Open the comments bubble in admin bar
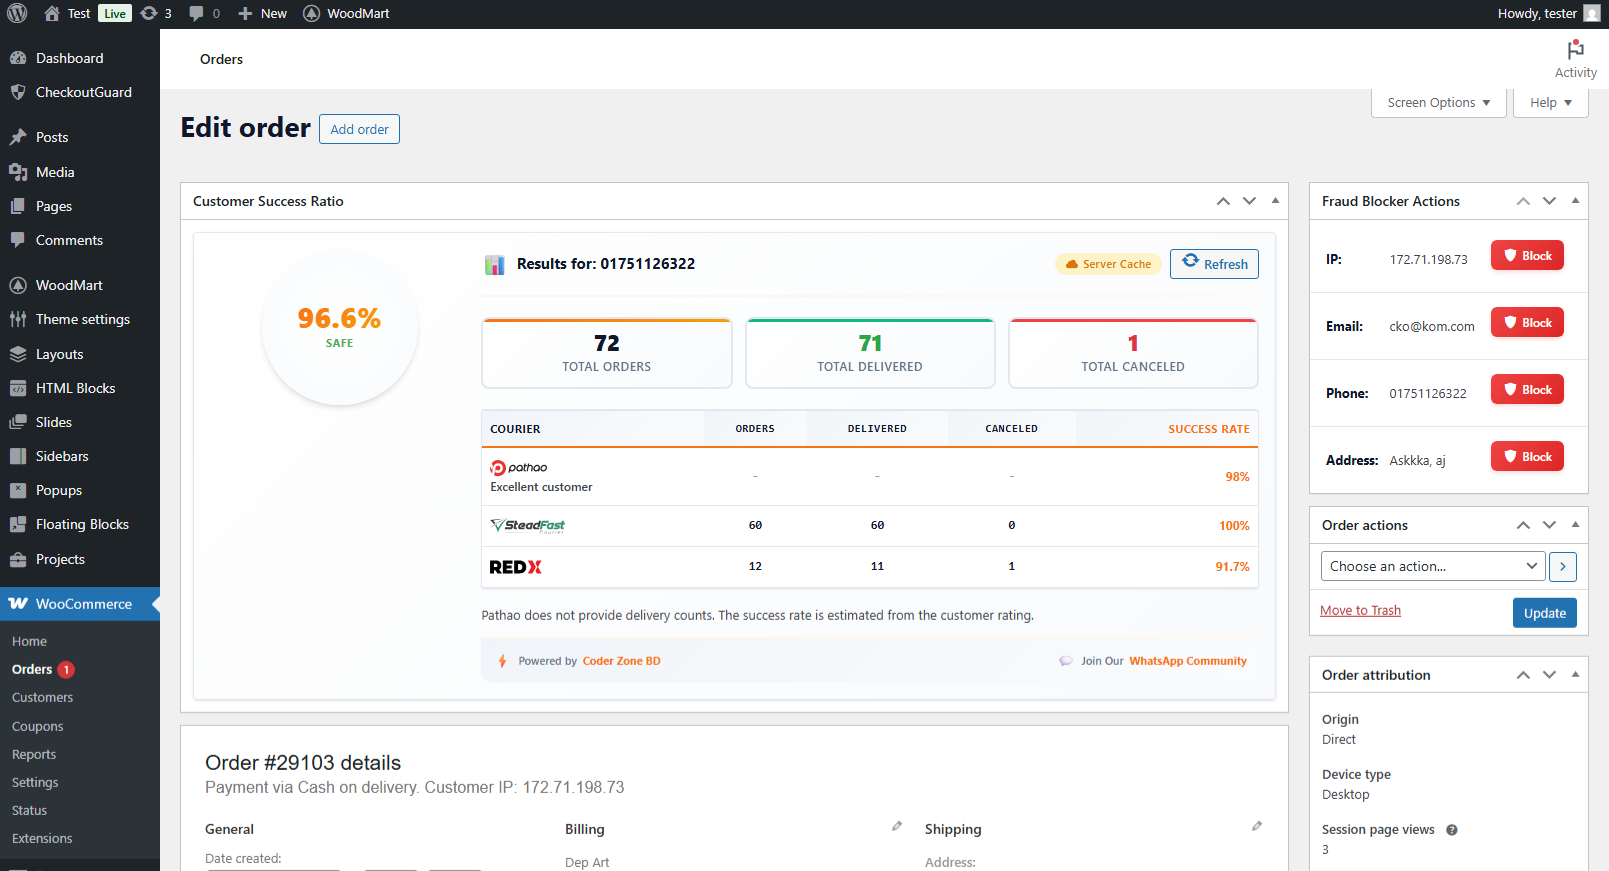 [x=204, y=13]
